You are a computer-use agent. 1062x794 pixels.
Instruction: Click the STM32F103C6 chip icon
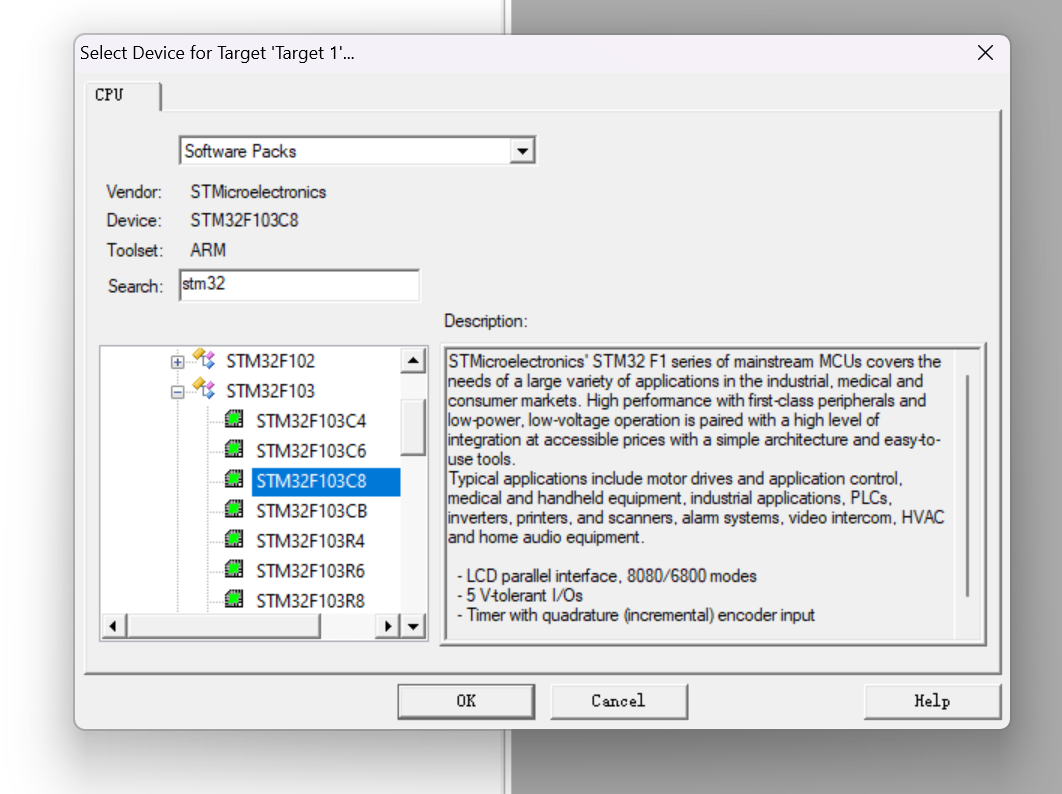click(234, 449)
